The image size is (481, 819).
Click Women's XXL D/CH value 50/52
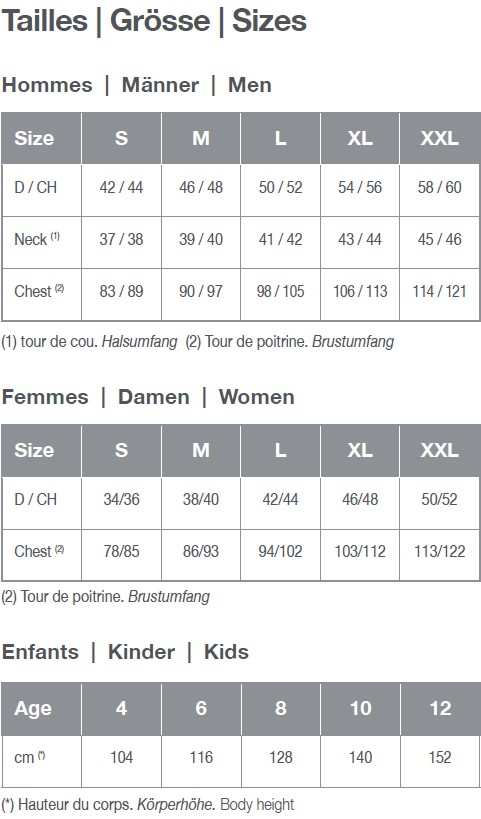click(440, 499)
